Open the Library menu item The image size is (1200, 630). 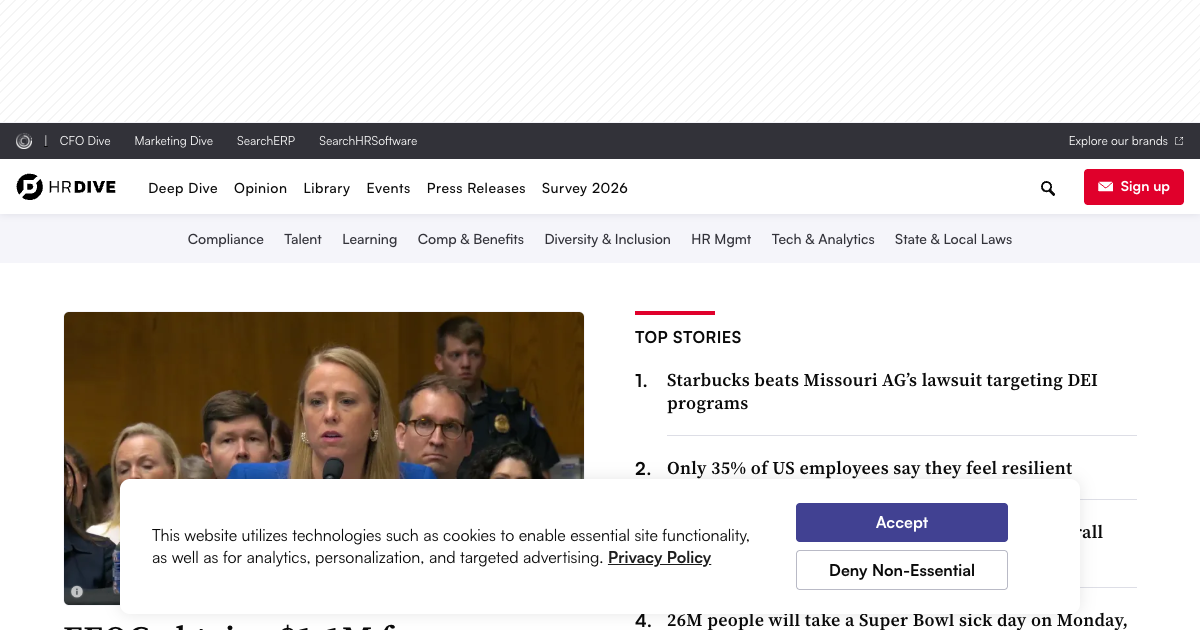(326, 188)
